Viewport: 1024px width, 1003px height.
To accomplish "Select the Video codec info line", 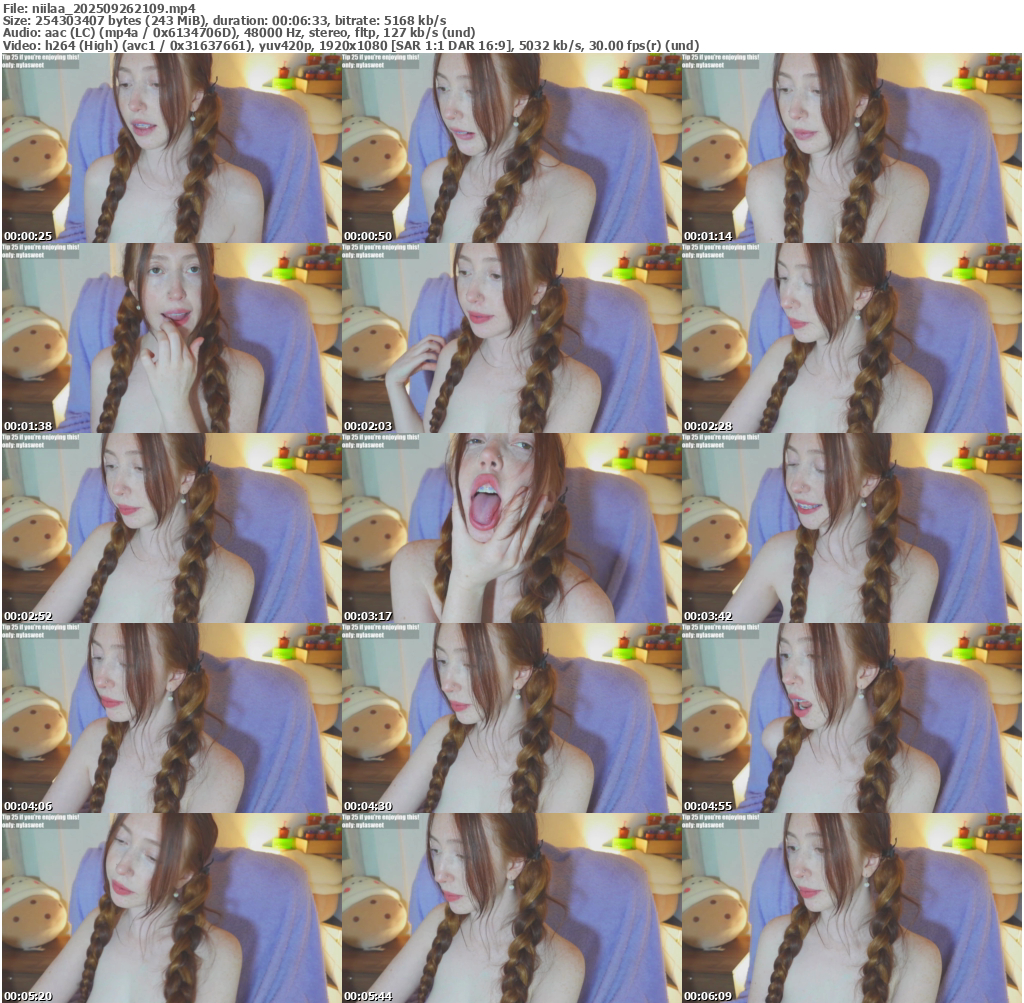I will [x=350, y=45].
